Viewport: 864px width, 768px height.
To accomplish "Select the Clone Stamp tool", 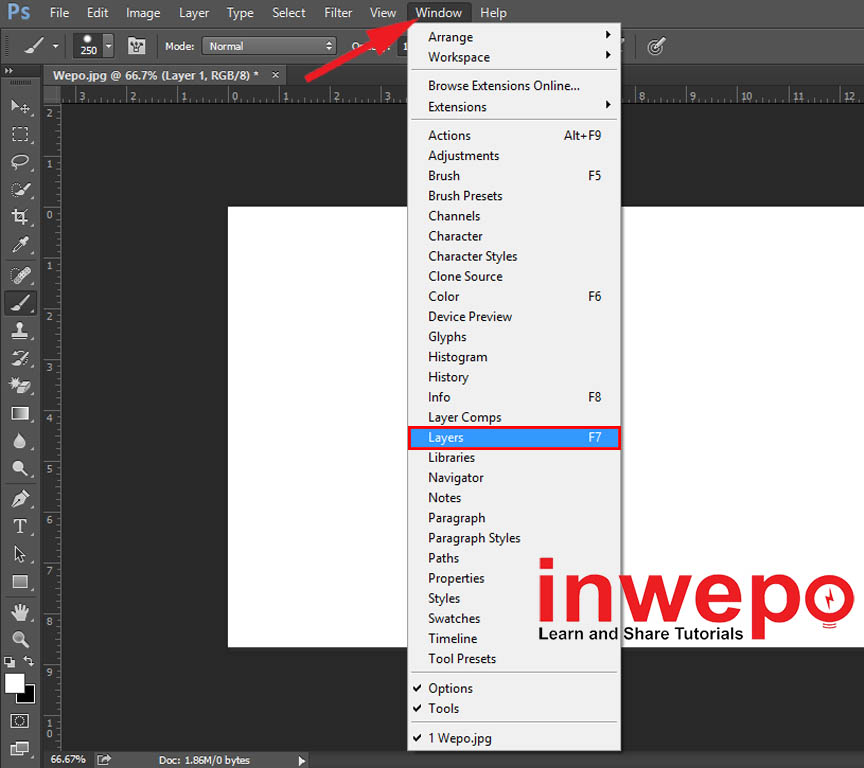I will (20, 330).
